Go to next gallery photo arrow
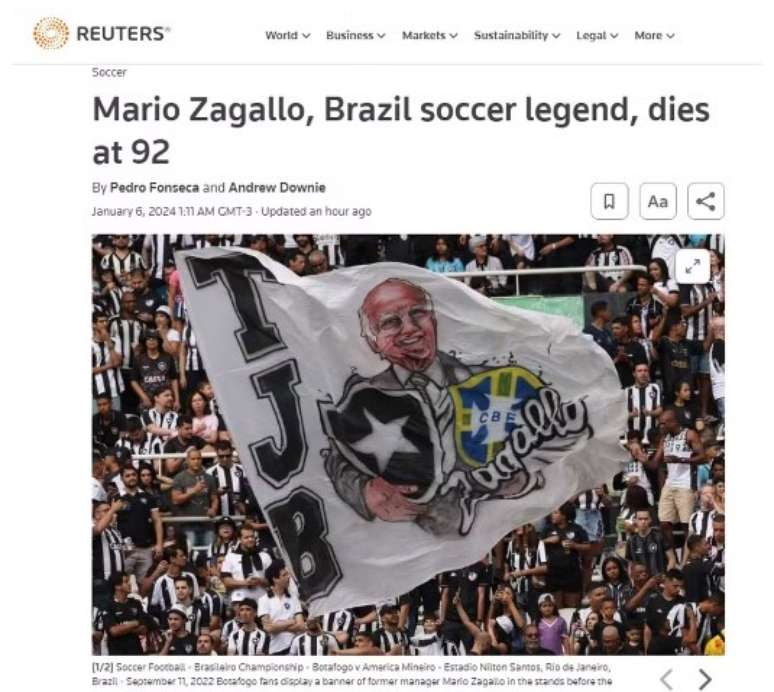Image resolution: width=774 pixels, height=692 pixels. pos(706,679)
